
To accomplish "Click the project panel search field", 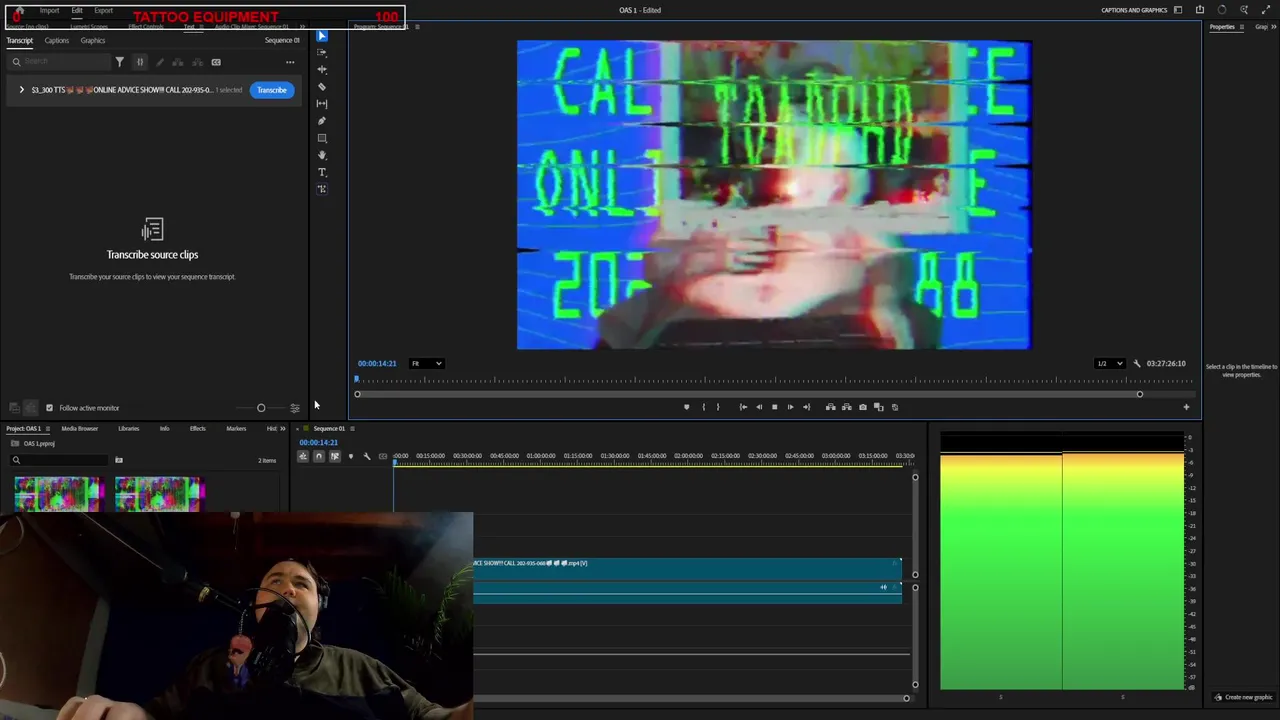I will [x=60, y=460].
